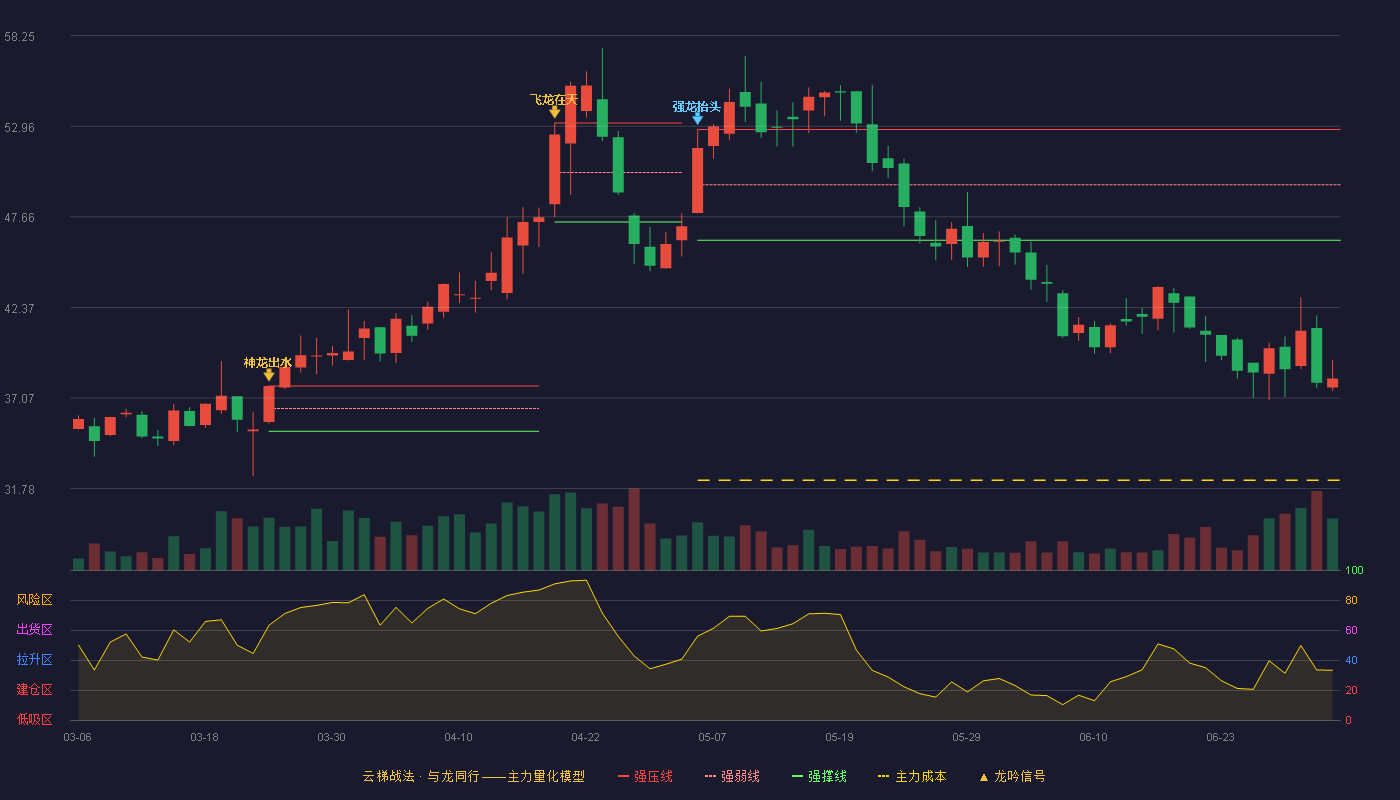Click the 03-06 date label
This screenshot has height=800, width=1400.
click(x=77, y=737)
